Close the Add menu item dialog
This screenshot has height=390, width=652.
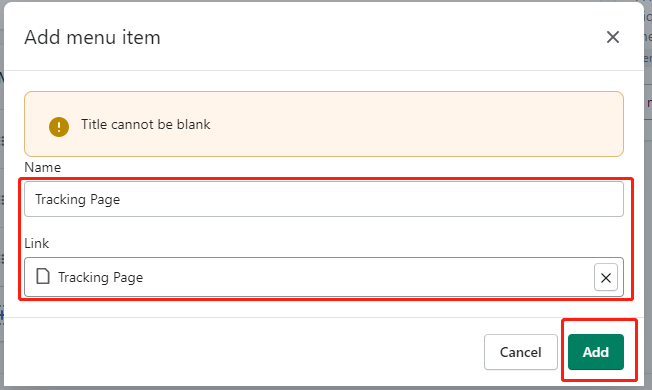(612, 37)
